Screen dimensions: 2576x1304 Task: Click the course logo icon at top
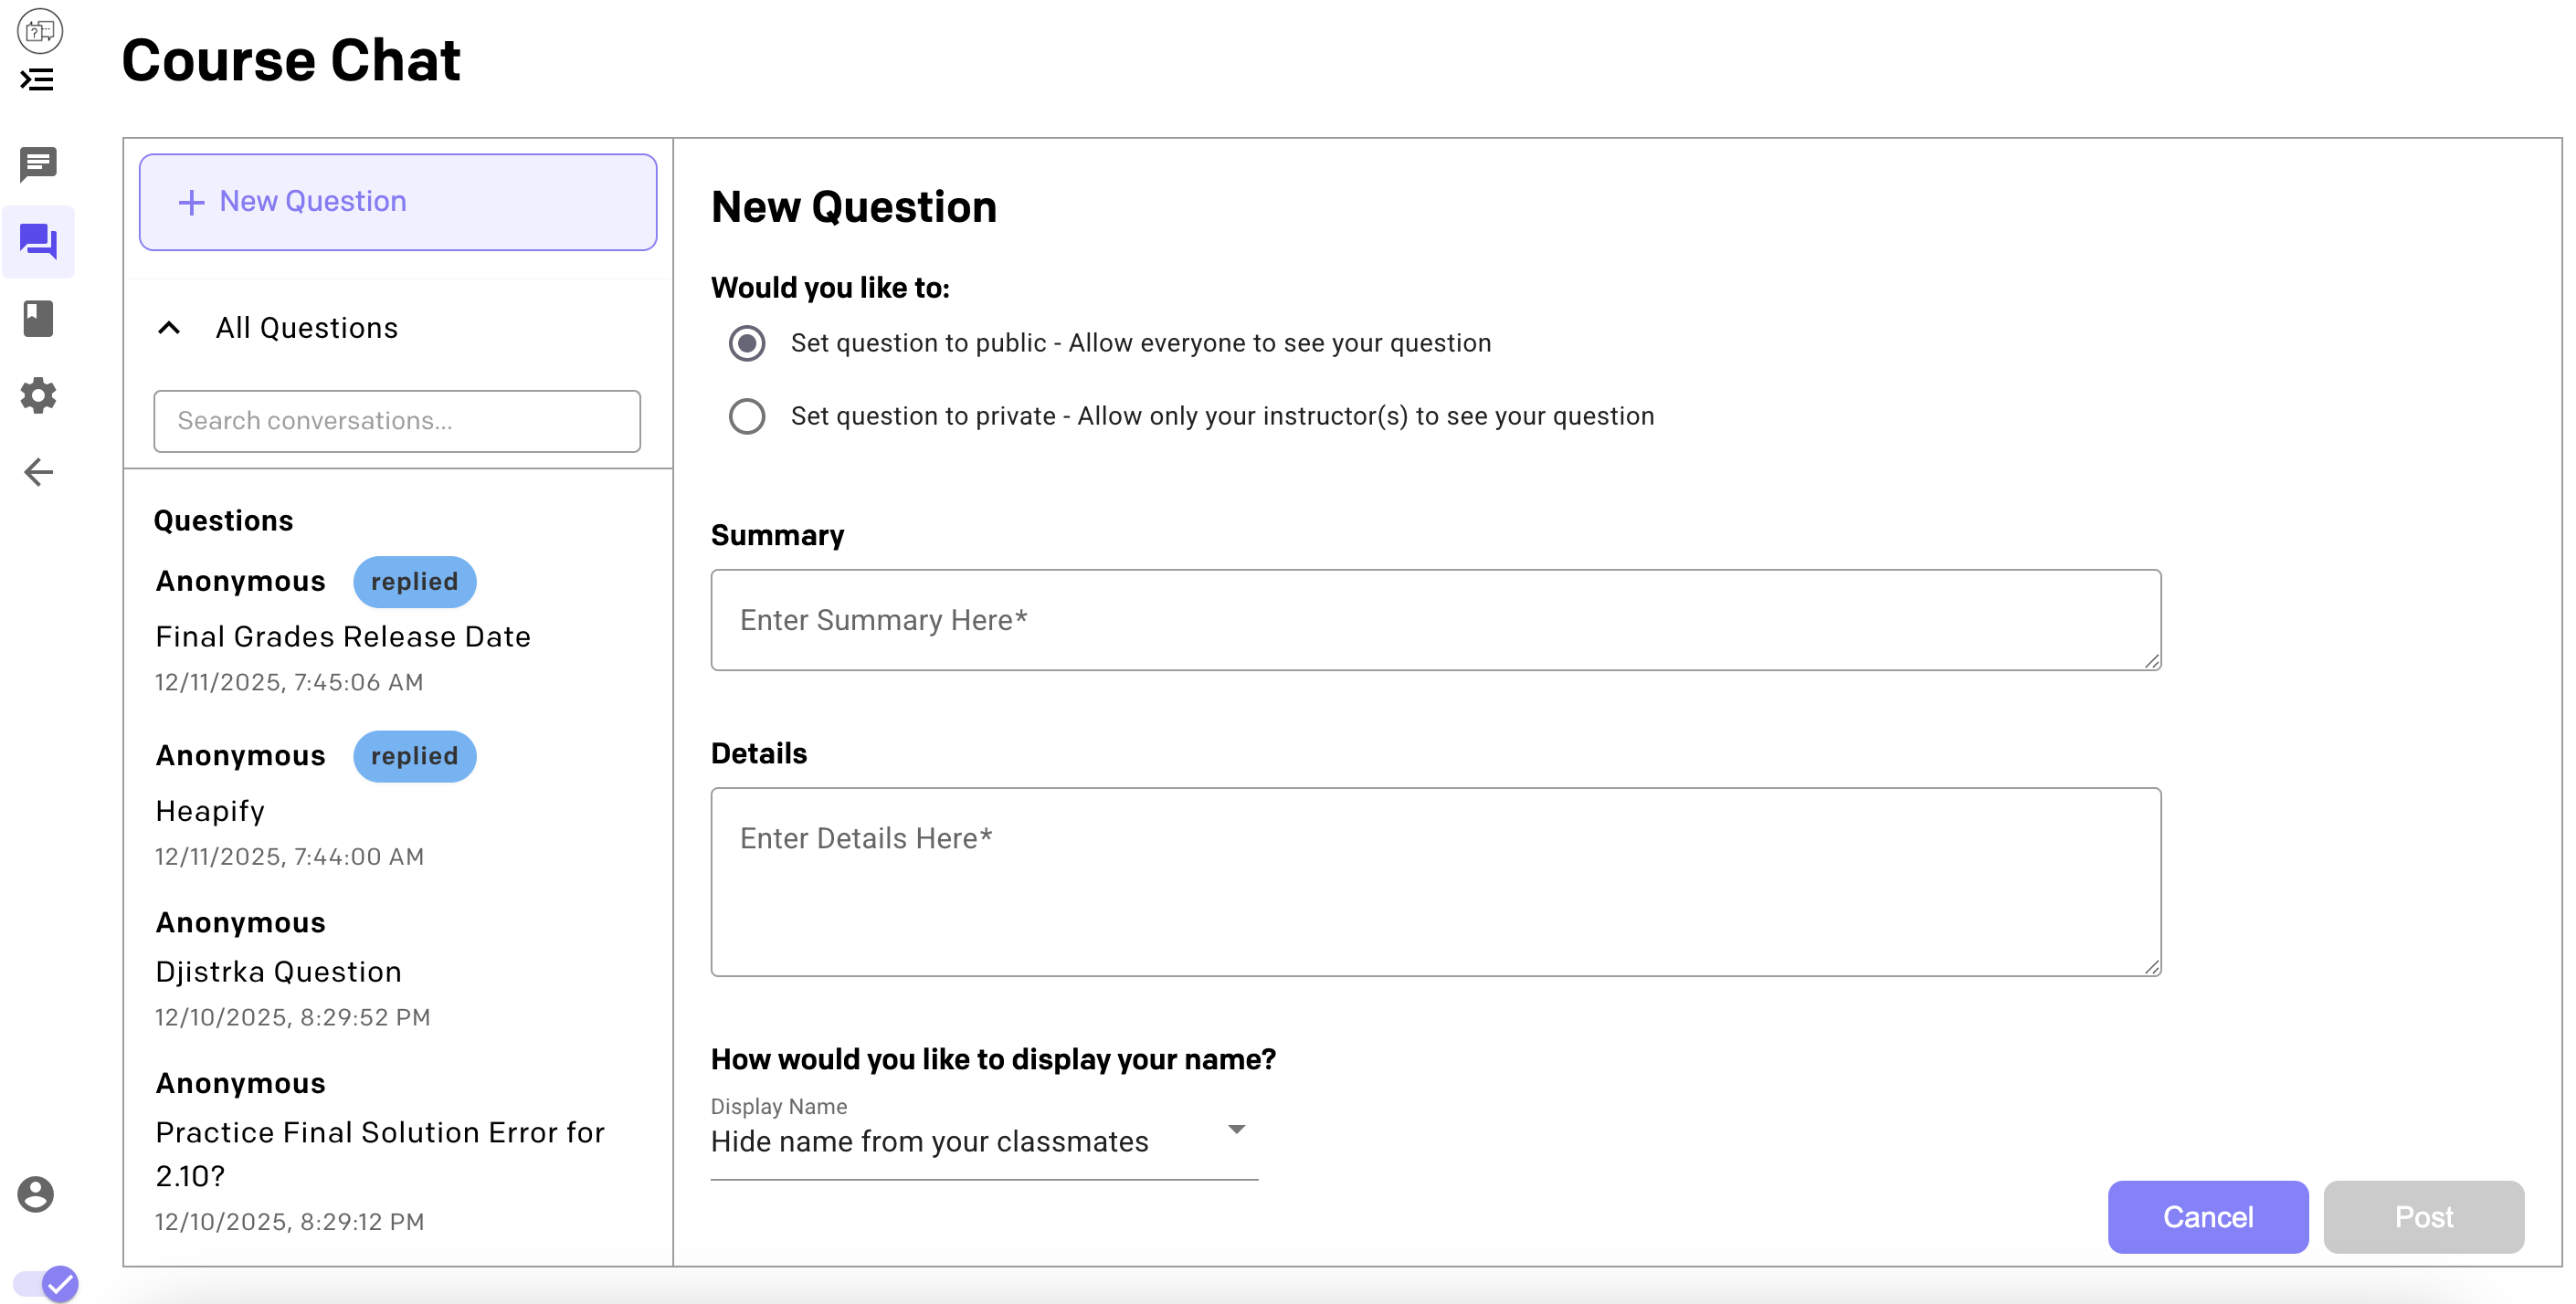[39, 30]
